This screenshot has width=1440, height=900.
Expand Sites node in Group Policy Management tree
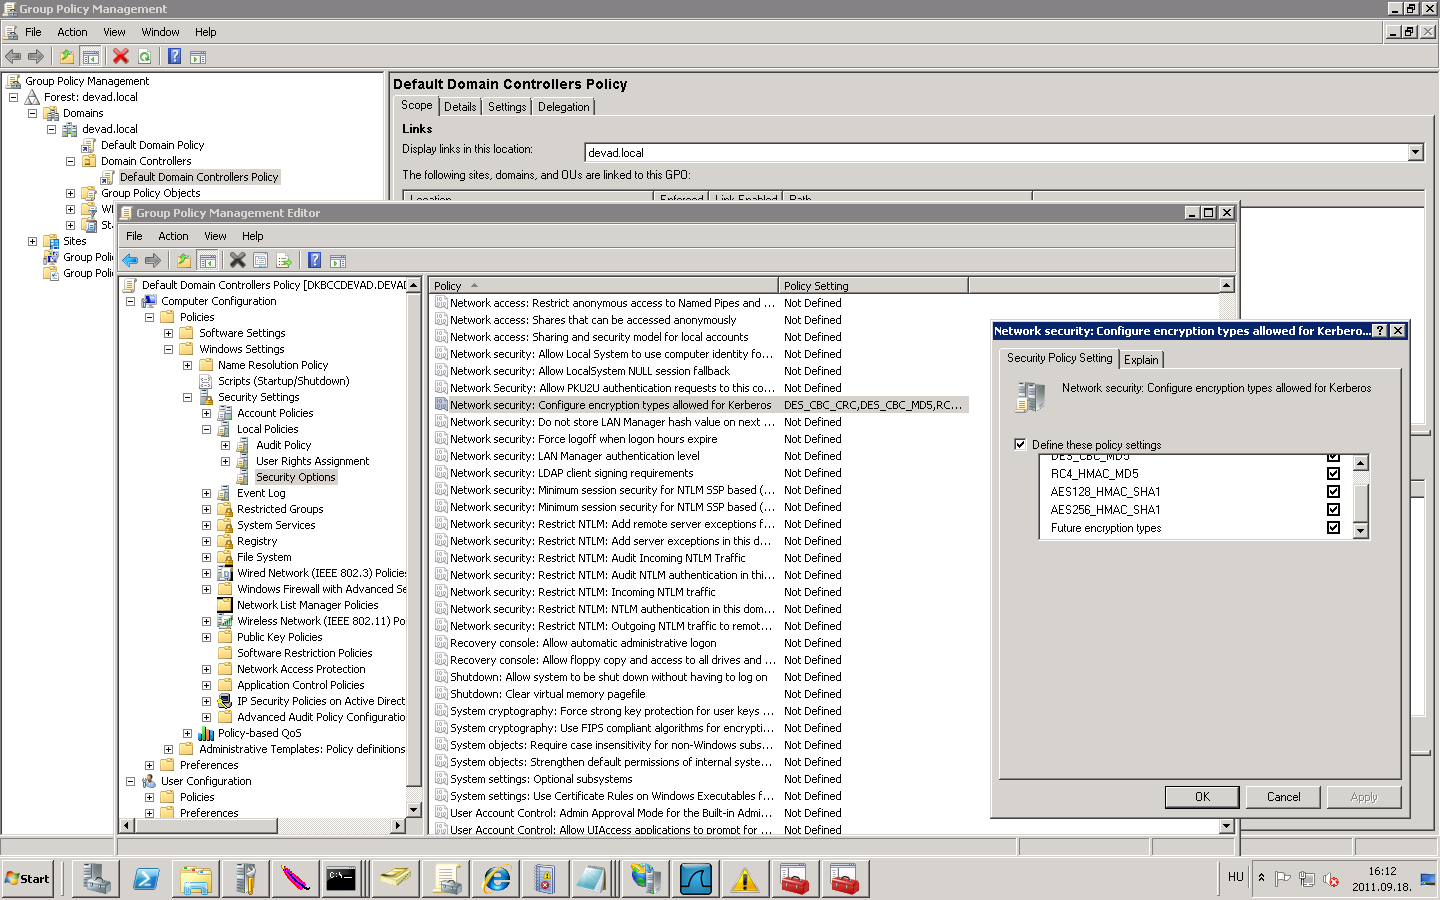click(32, 241)
